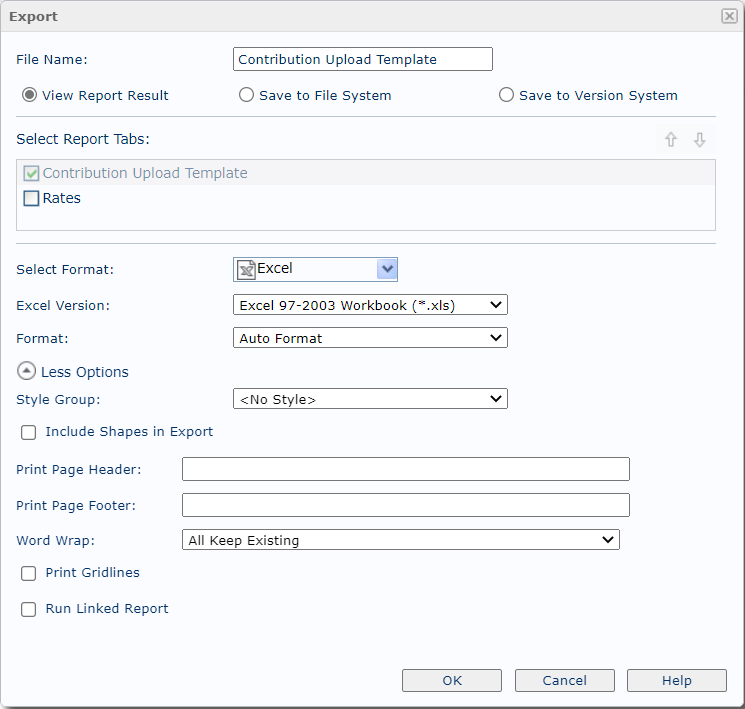Click the Cancel button
Image resolution: width=745 pixels, height=709 pixels.
tap(564, 680)
